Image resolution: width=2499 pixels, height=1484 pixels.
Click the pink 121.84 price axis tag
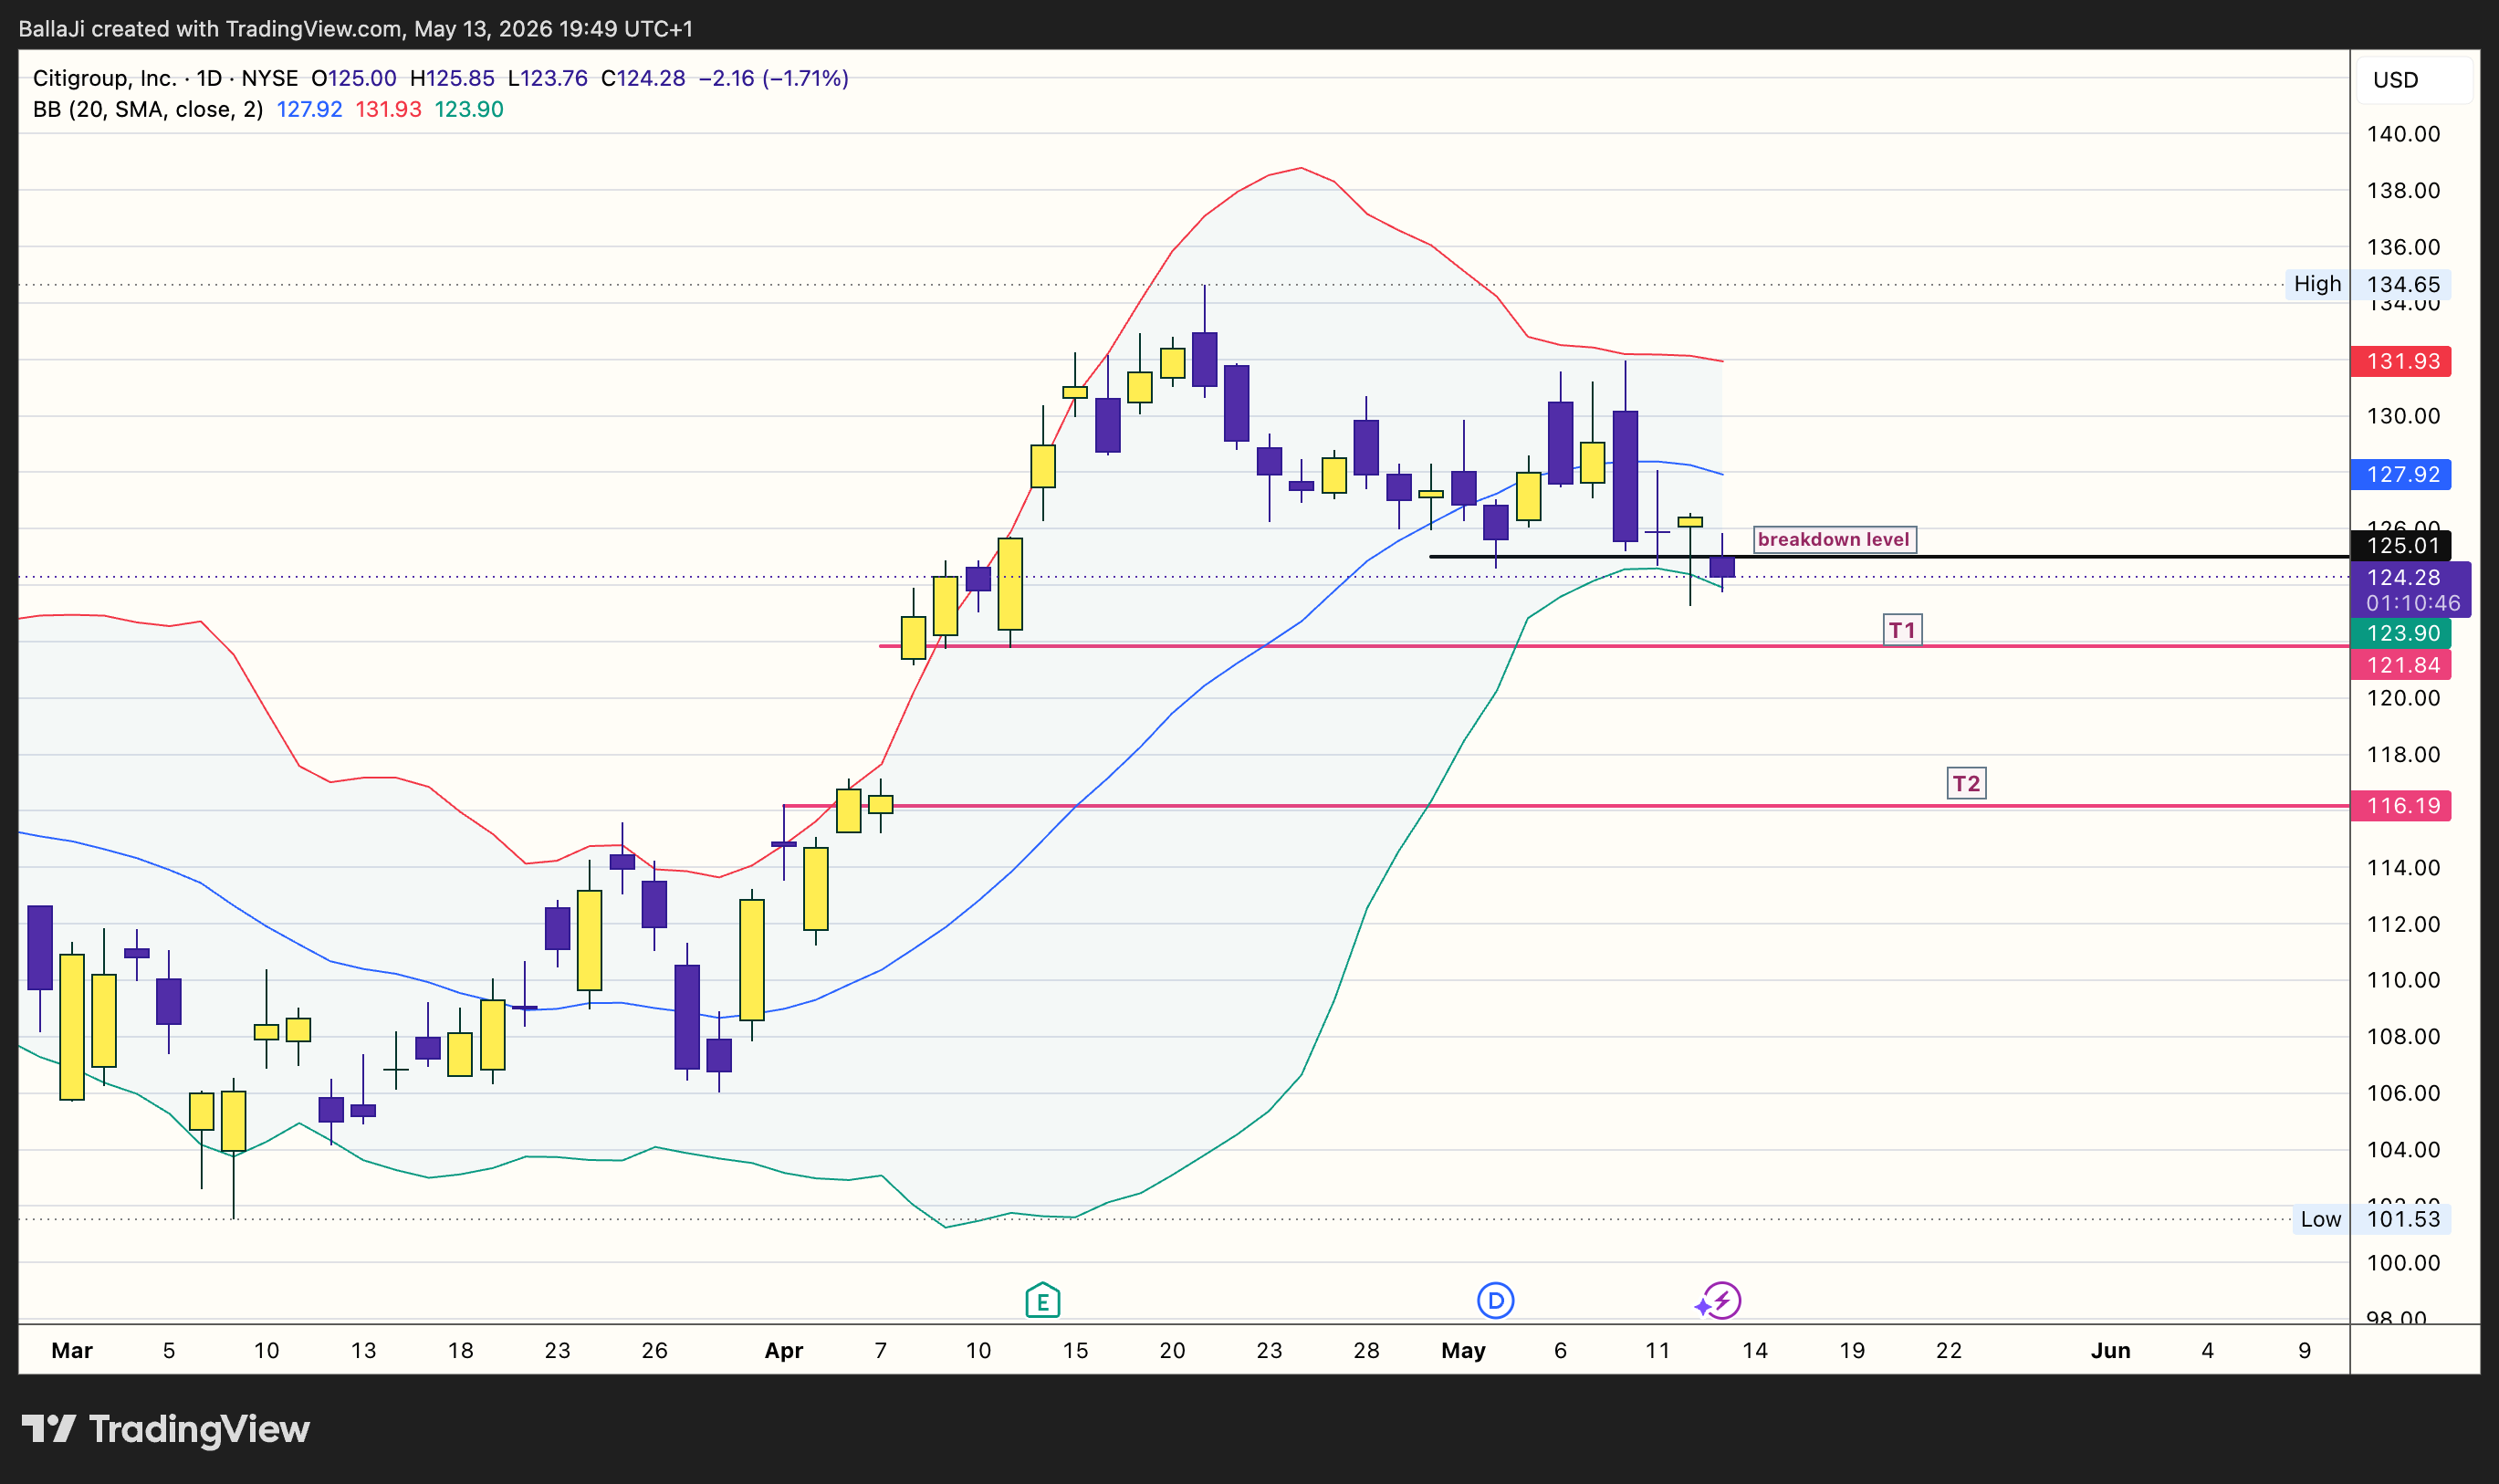coord(2401,665)
